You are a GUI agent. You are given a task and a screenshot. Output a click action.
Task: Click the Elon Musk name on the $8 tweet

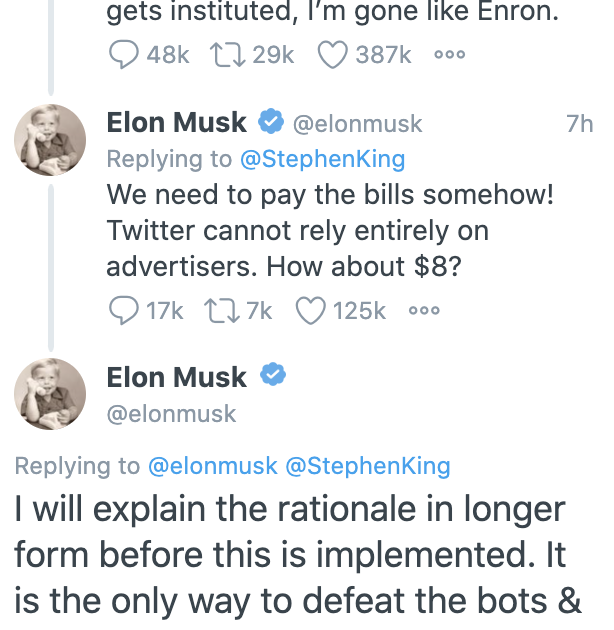pos(176,123)
